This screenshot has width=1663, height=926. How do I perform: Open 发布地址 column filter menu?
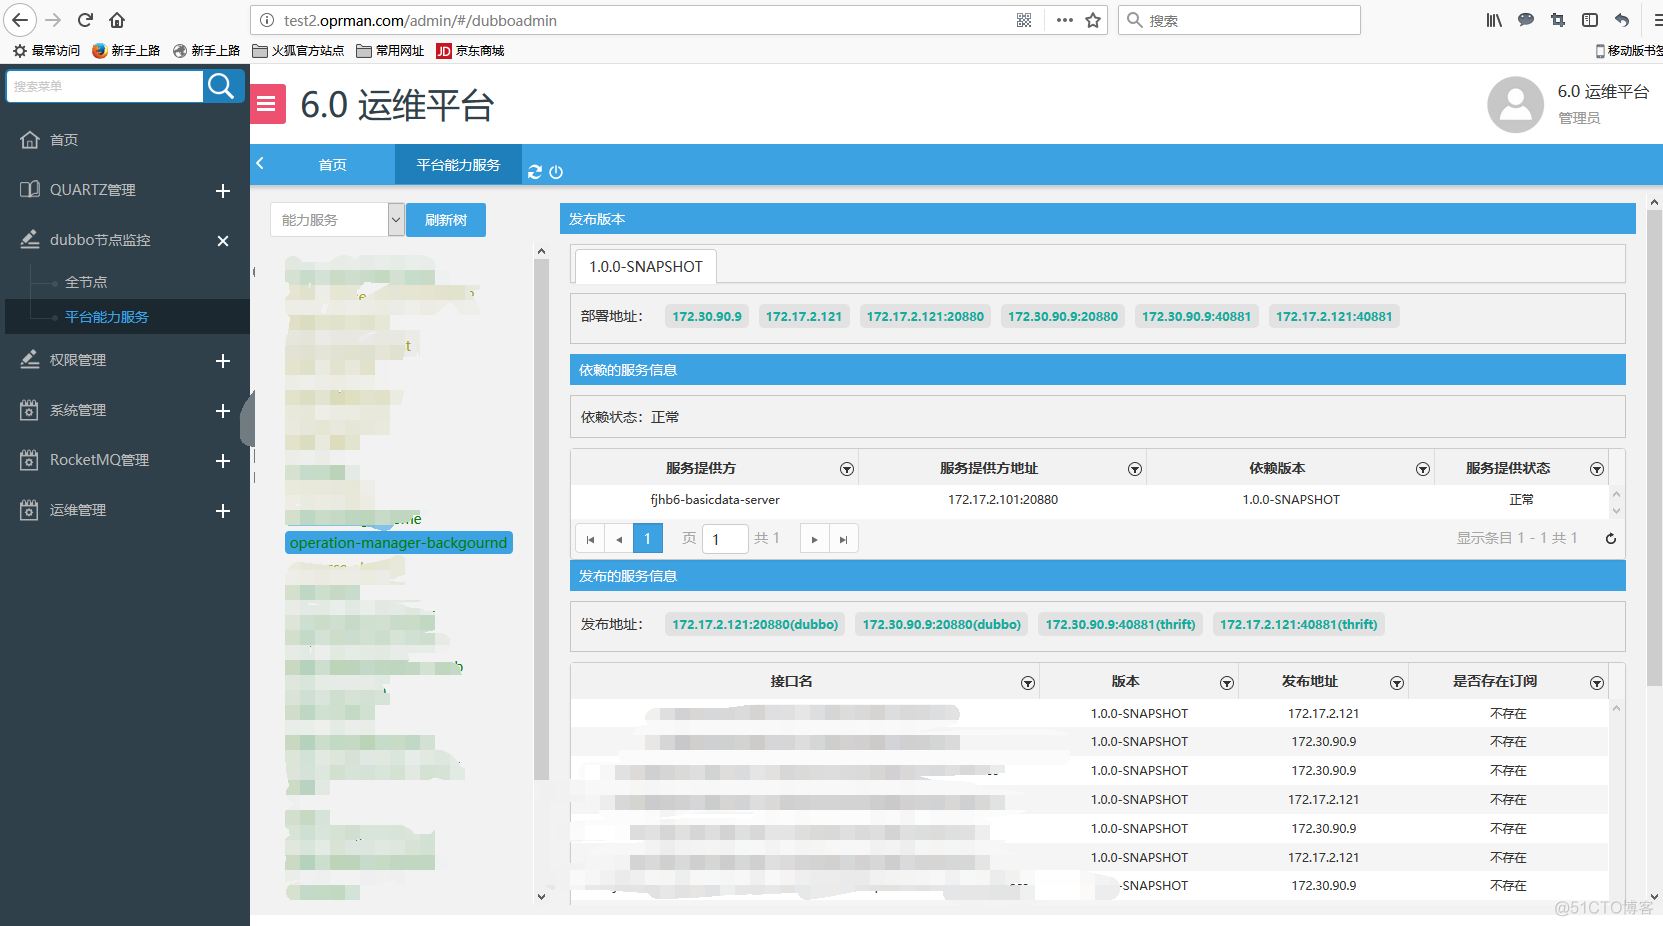click(1397, 683)
